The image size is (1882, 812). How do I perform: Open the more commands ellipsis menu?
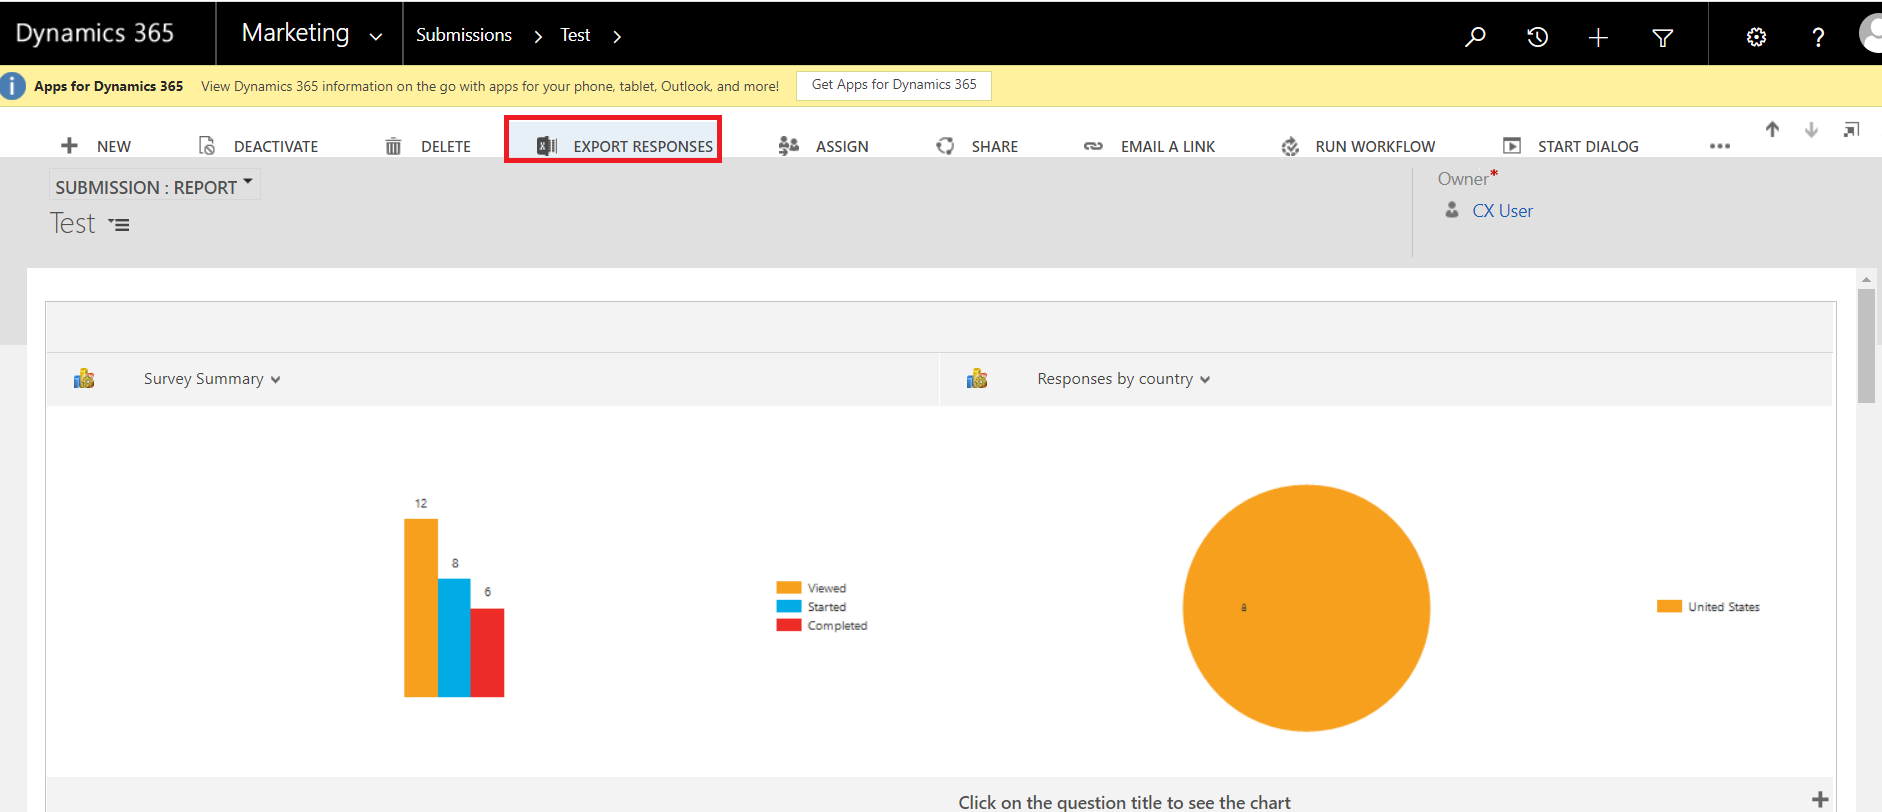[x=1719, y=146]
